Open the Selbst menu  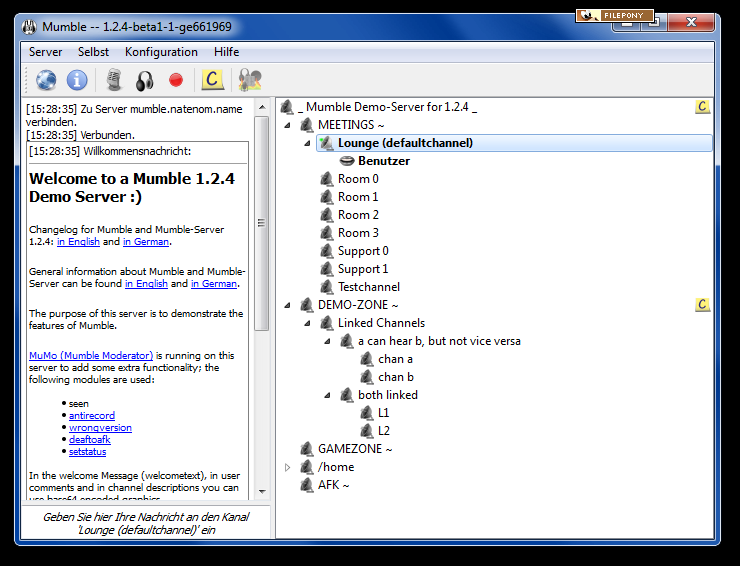pyautogui.click(x=93, y=52)
